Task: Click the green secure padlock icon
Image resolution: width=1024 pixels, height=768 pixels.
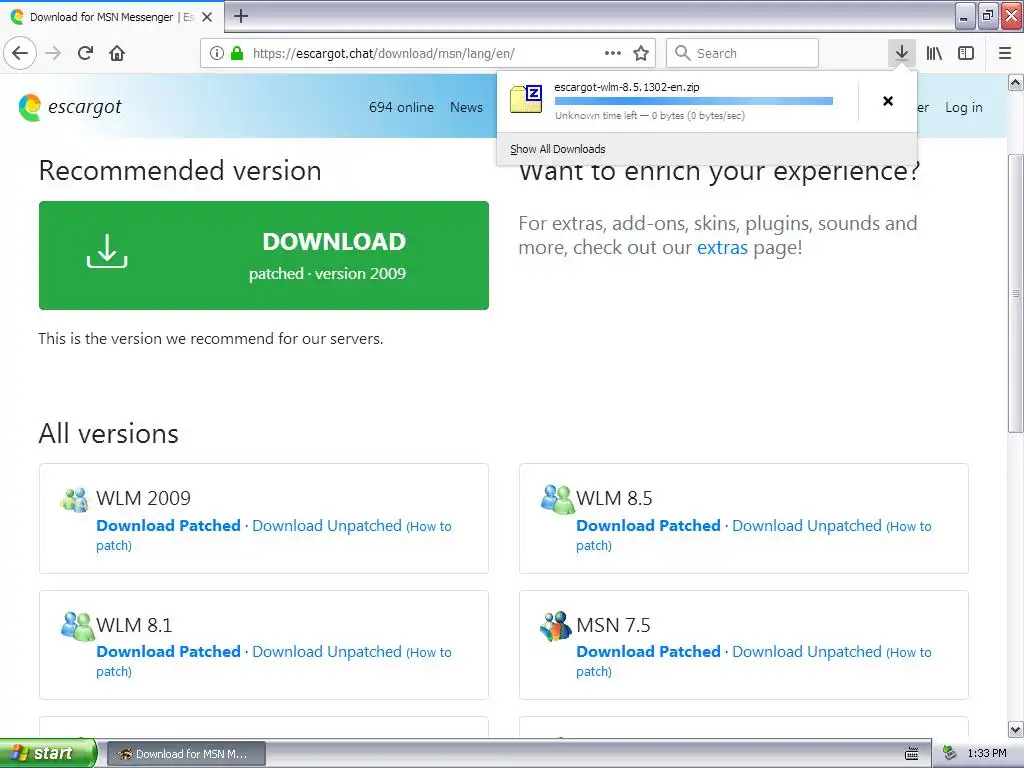Action: click(x=236, y=53)
